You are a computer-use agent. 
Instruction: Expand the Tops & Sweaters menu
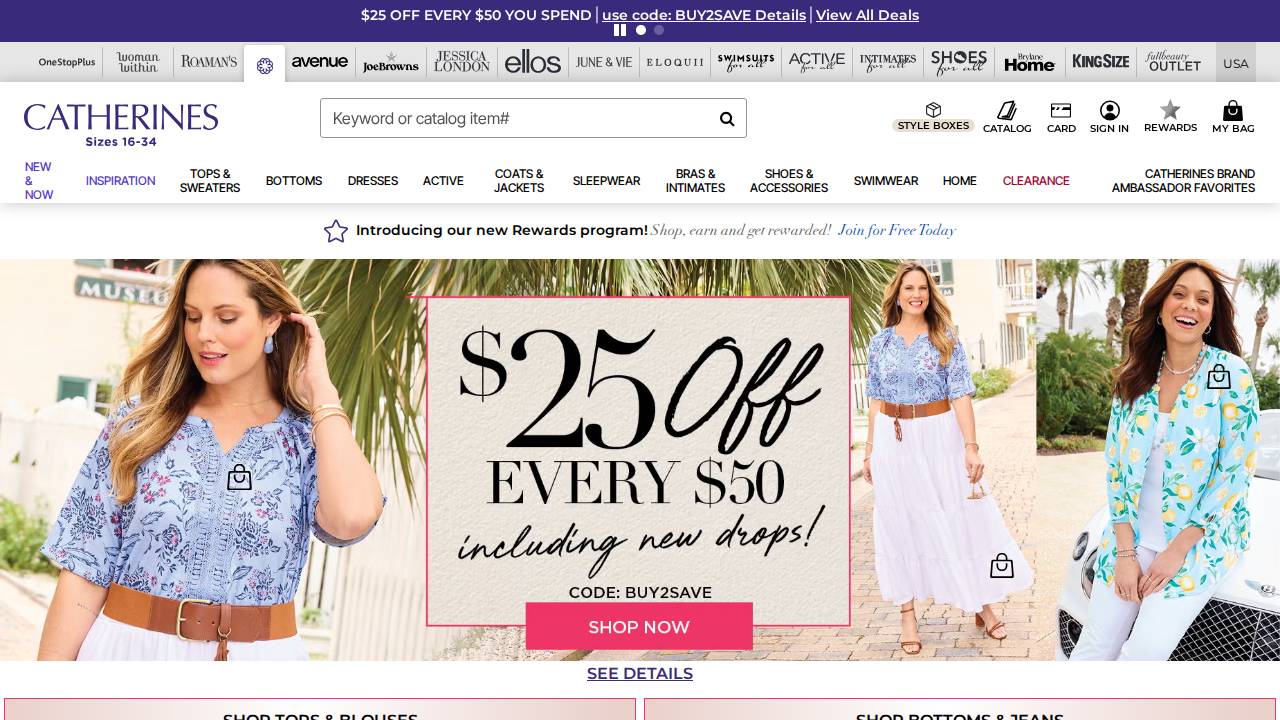click(210, 181)
